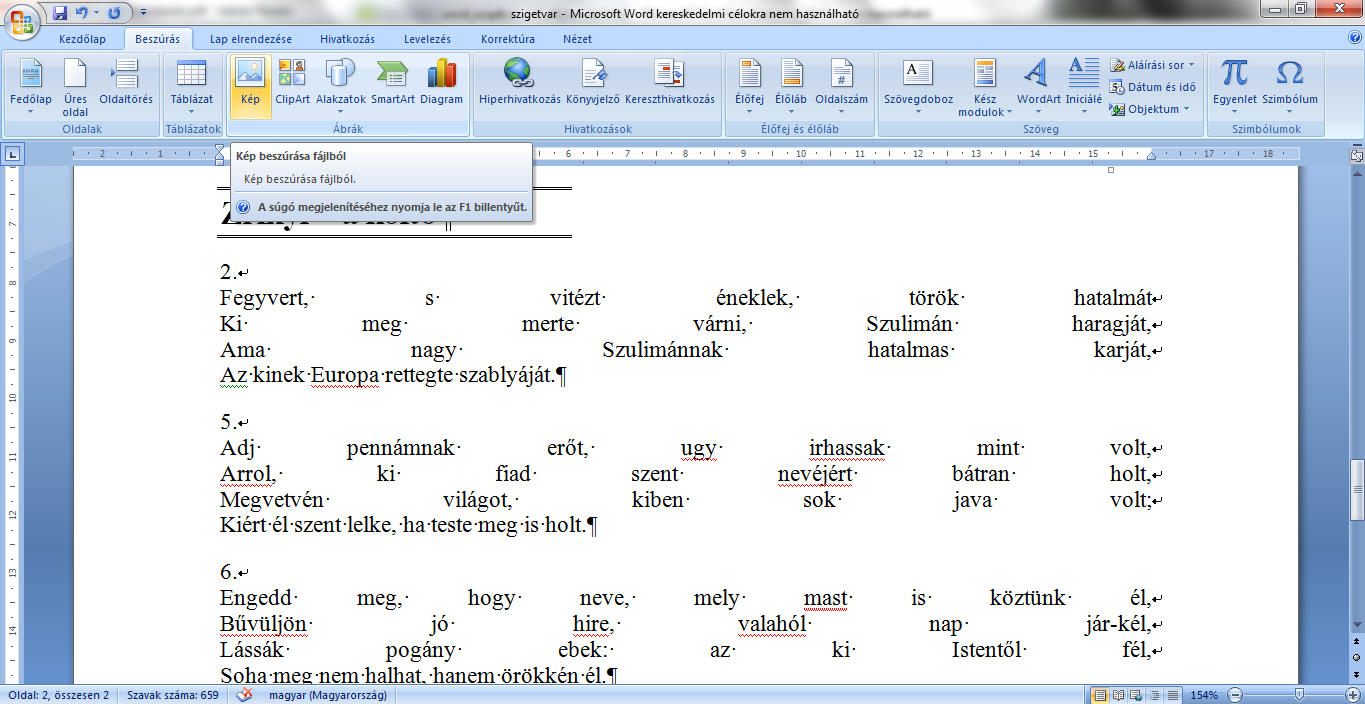Screen dimensions: 1365x704
Task: Customize the Quick Access Toolbar dropdown
Action: 142,14
